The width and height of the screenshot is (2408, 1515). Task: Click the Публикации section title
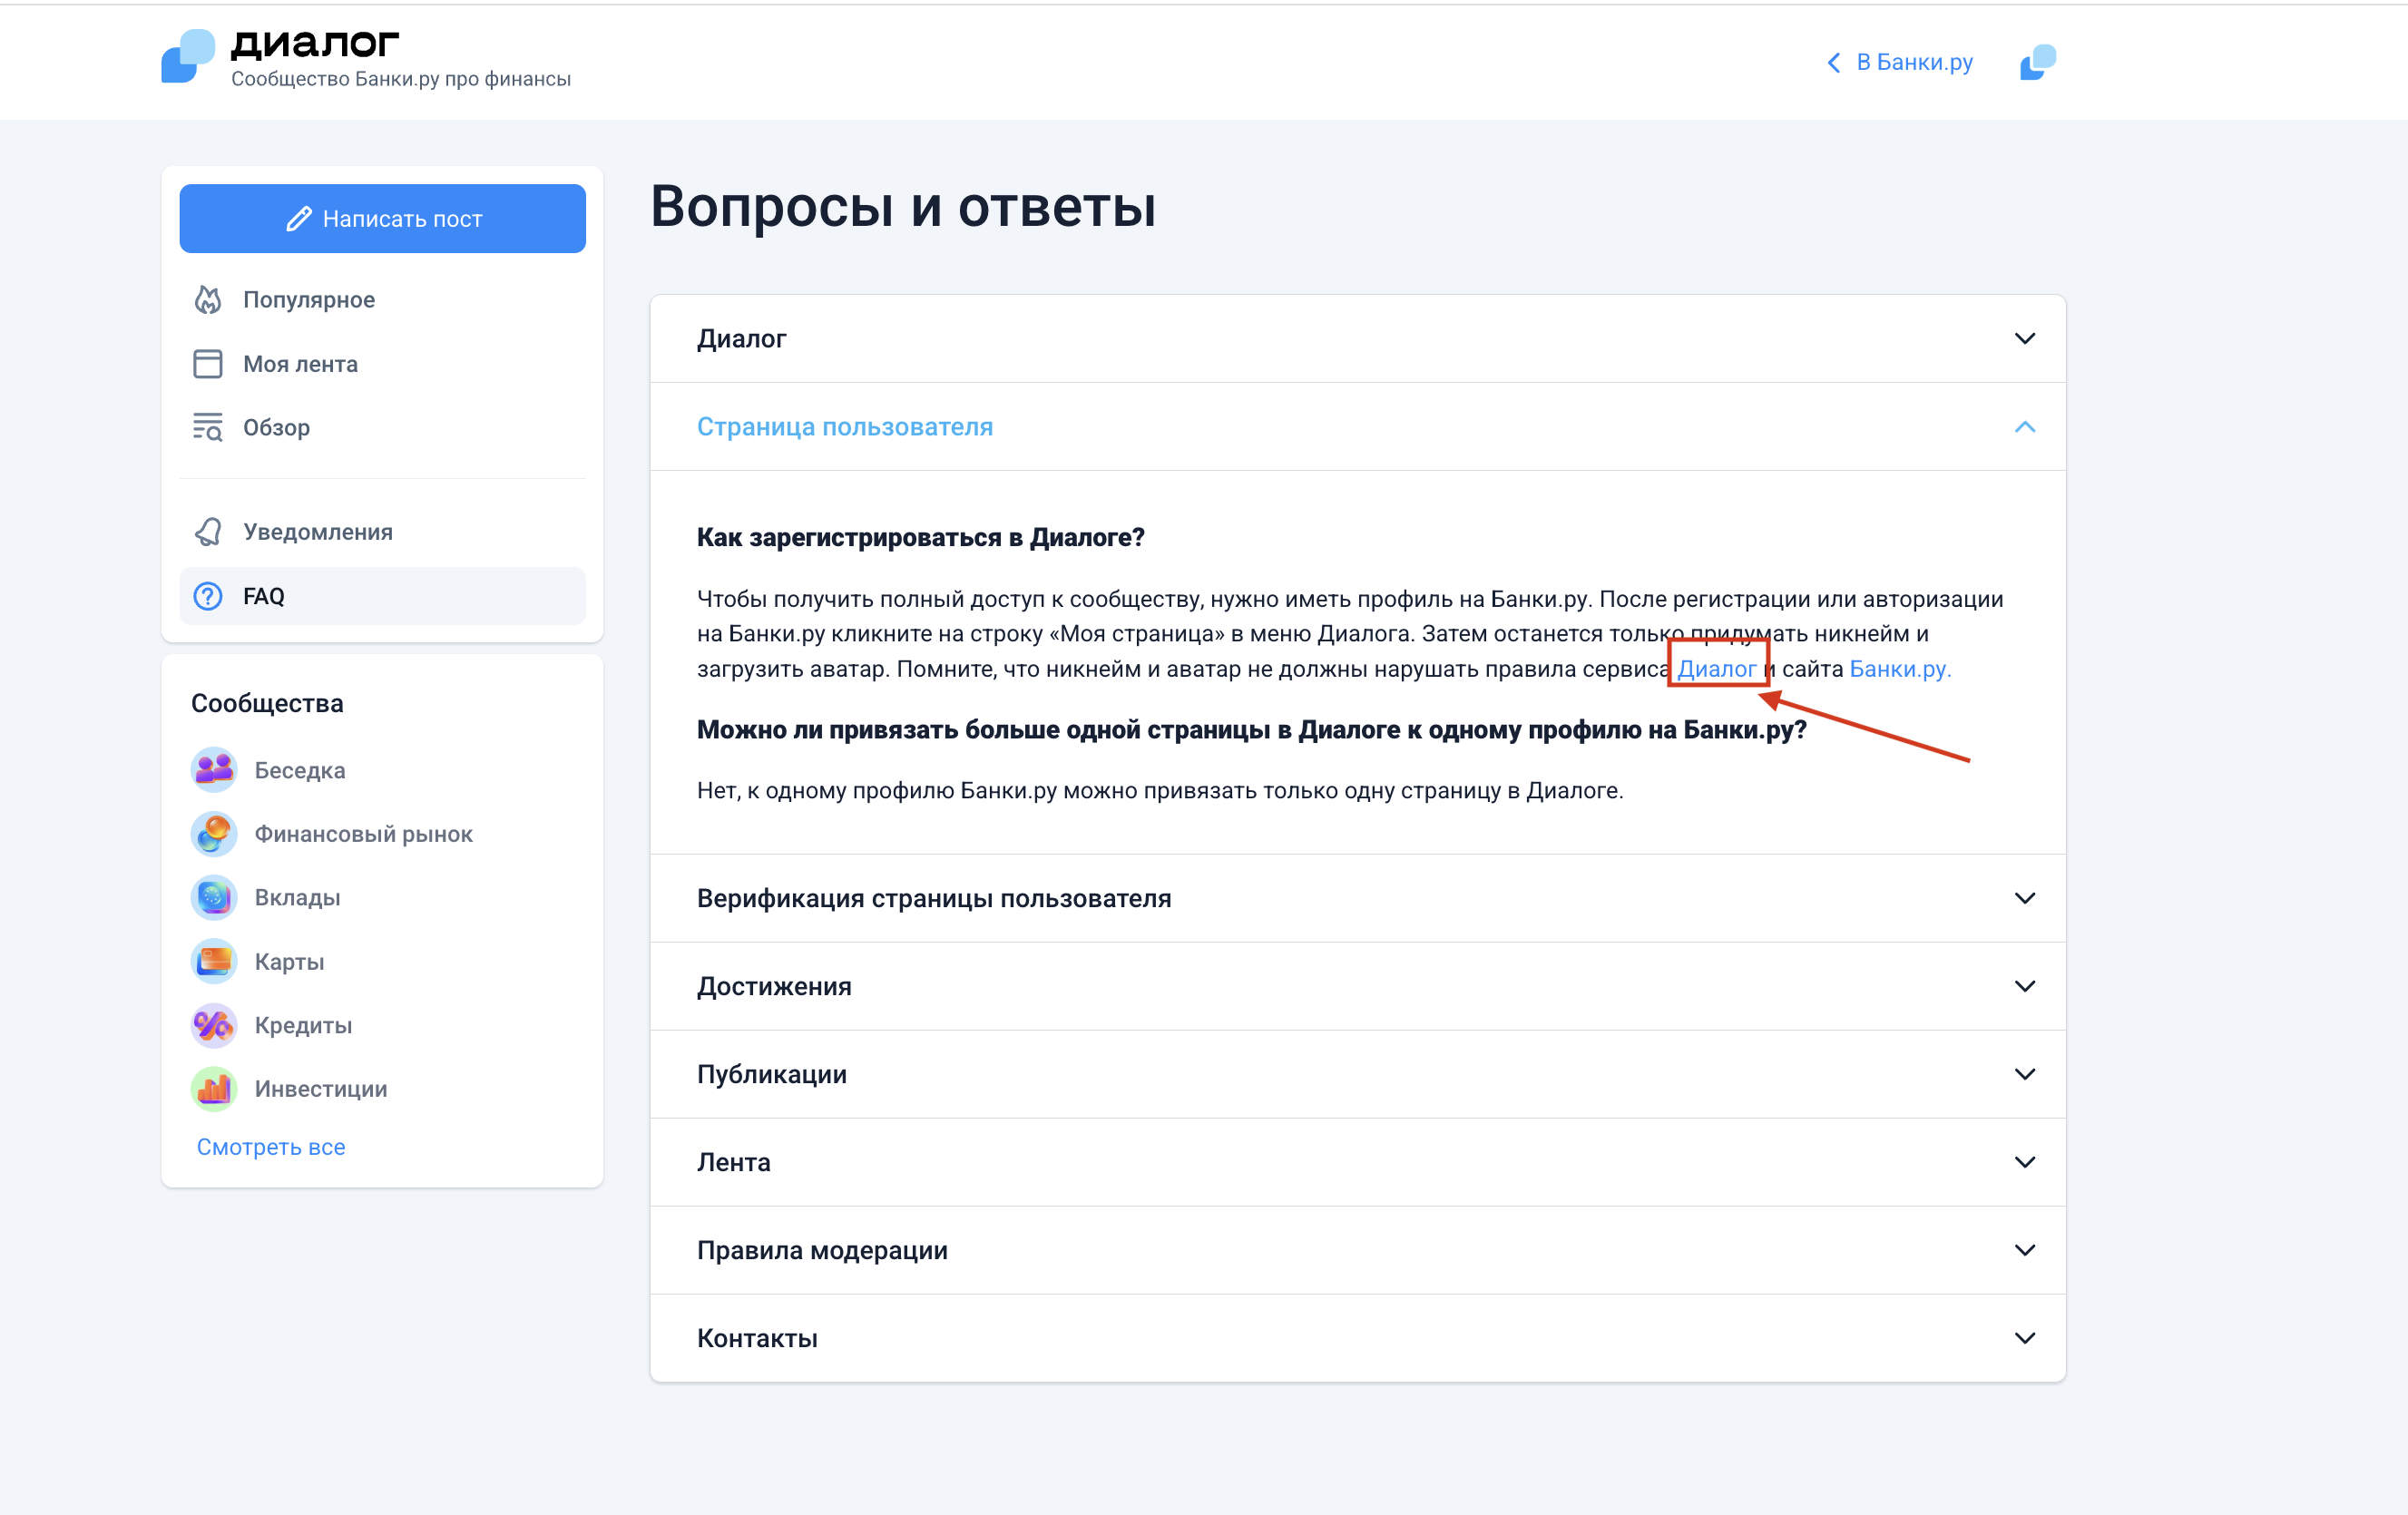point(772,1074)
